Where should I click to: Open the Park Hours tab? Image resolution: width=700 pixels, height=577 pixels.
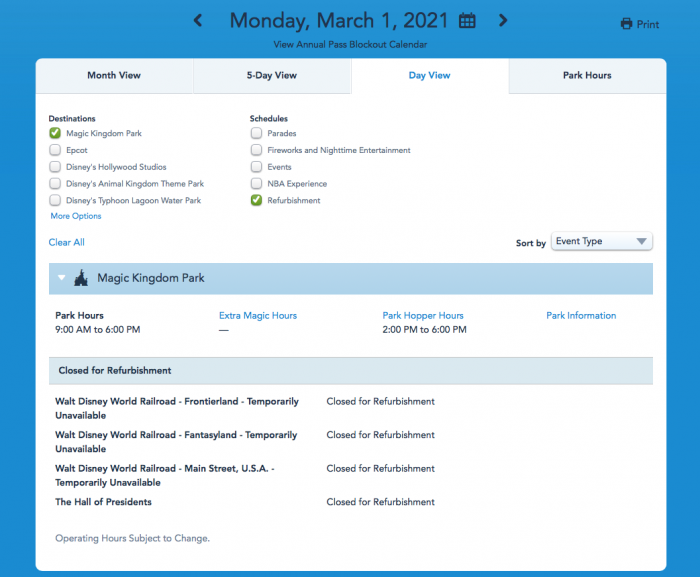(x=587, y=75)
